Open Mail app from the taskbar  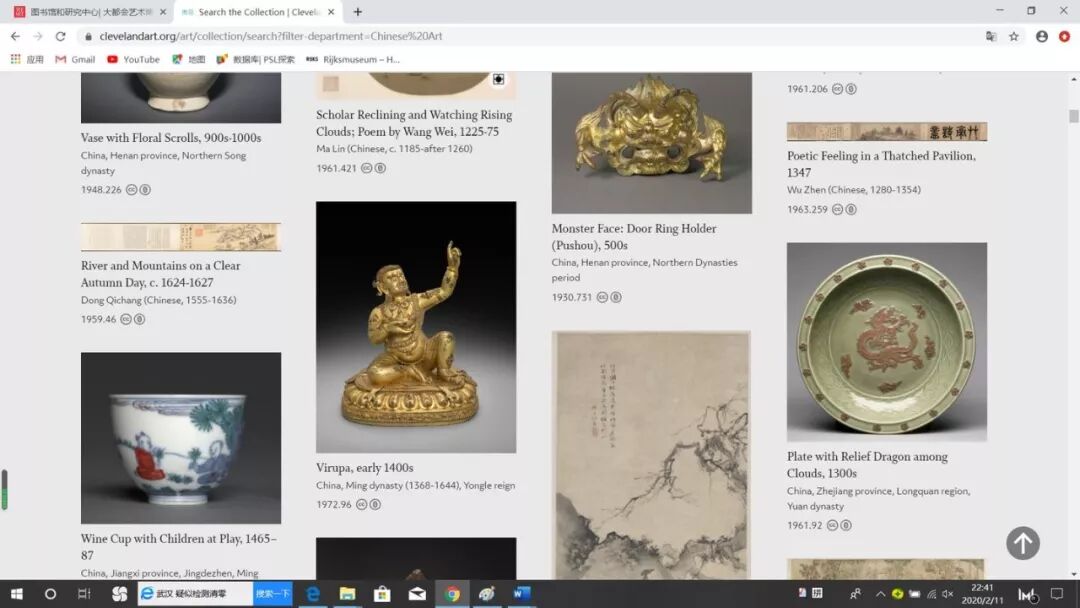pos(417,594)
